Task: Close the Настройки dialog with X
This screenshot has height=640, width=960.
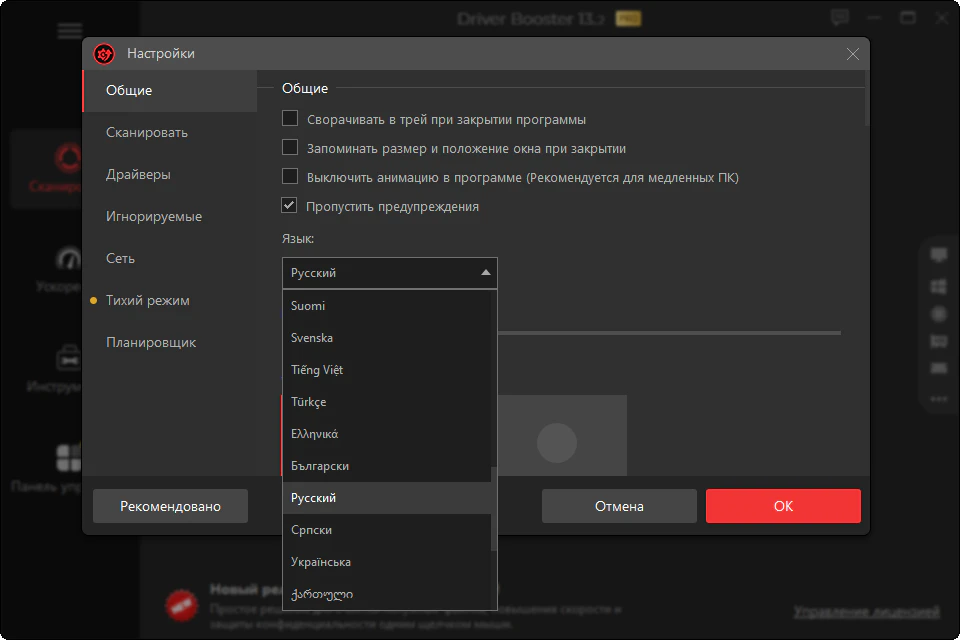Action: (852, 54)
